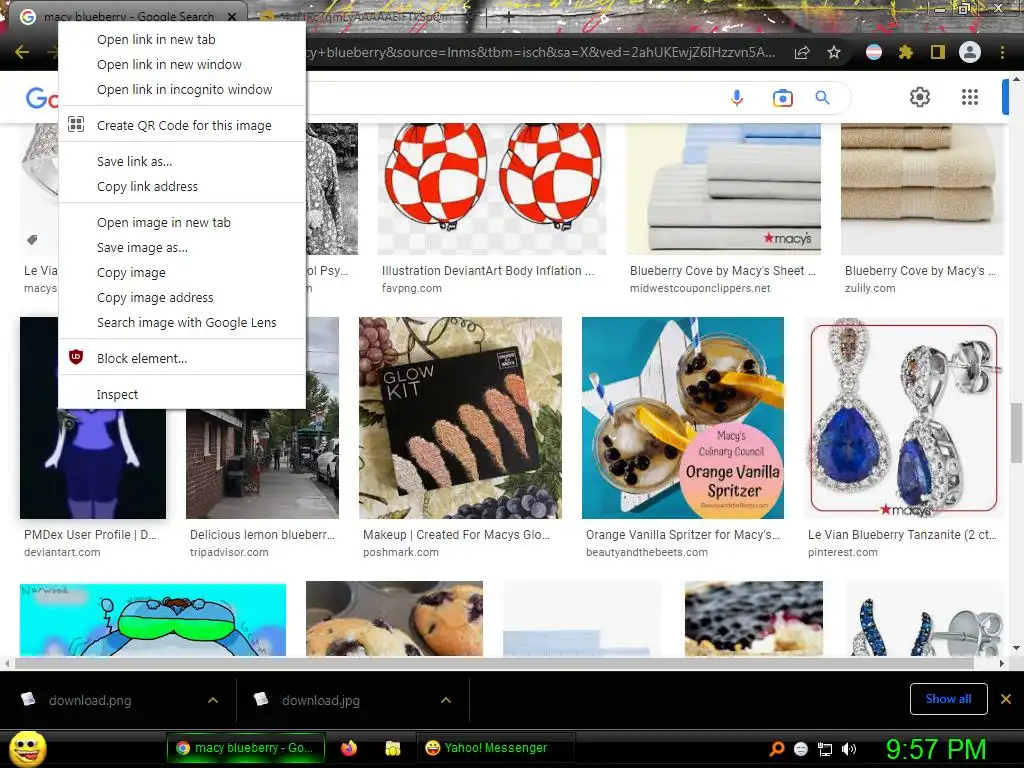Open the Chrome profile avatar
The image size is (1024, 768).
(x=970, y=52)
